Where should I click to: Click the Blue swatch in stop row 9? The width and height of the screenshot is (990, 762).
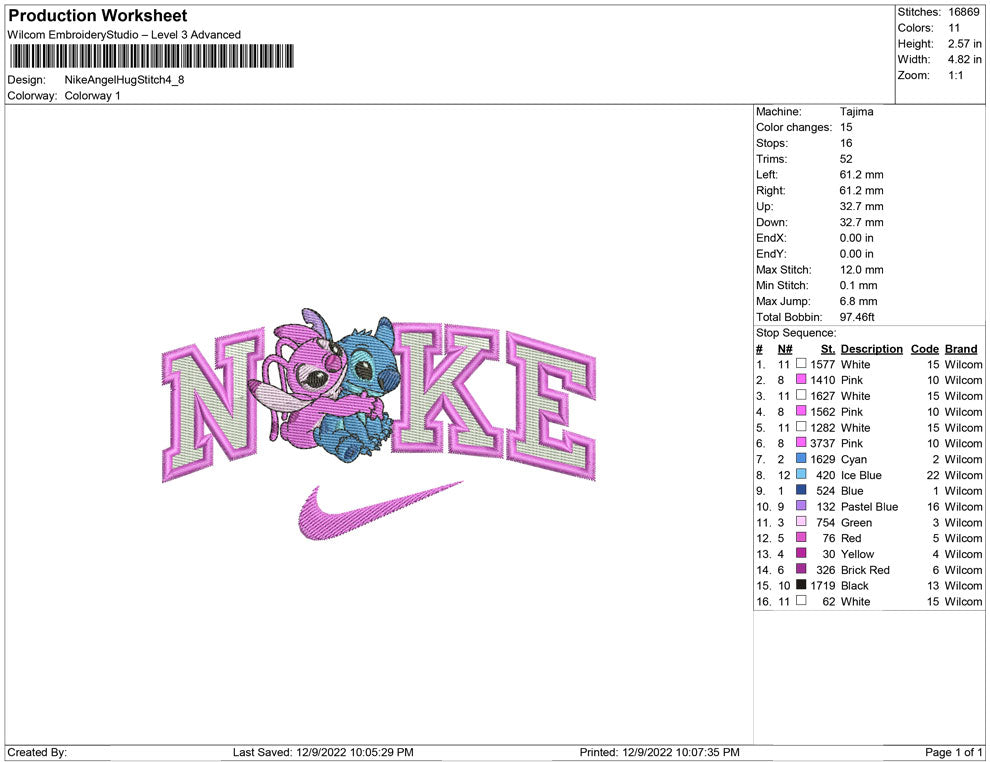click(x=801, y=490)
